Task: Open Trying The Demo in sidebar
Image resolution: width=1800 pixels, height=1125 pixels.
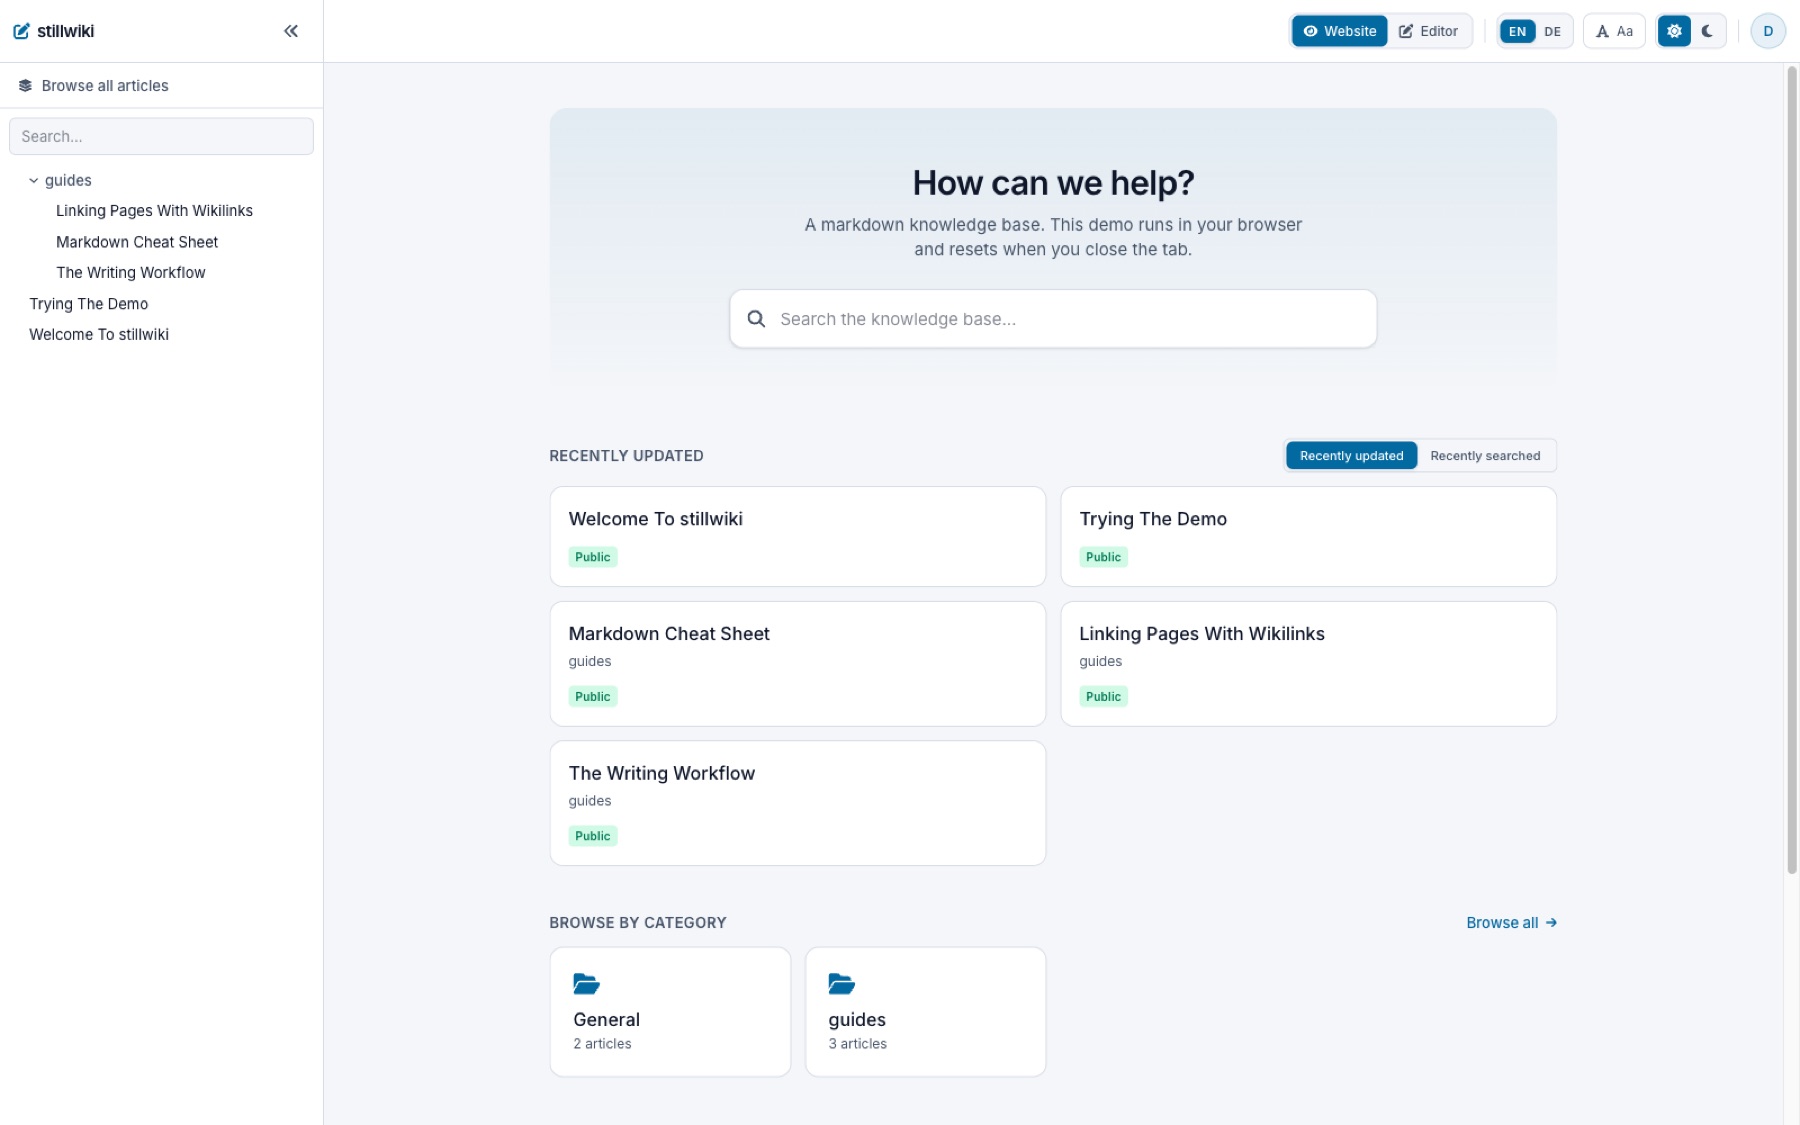Action: click(89, 304)
